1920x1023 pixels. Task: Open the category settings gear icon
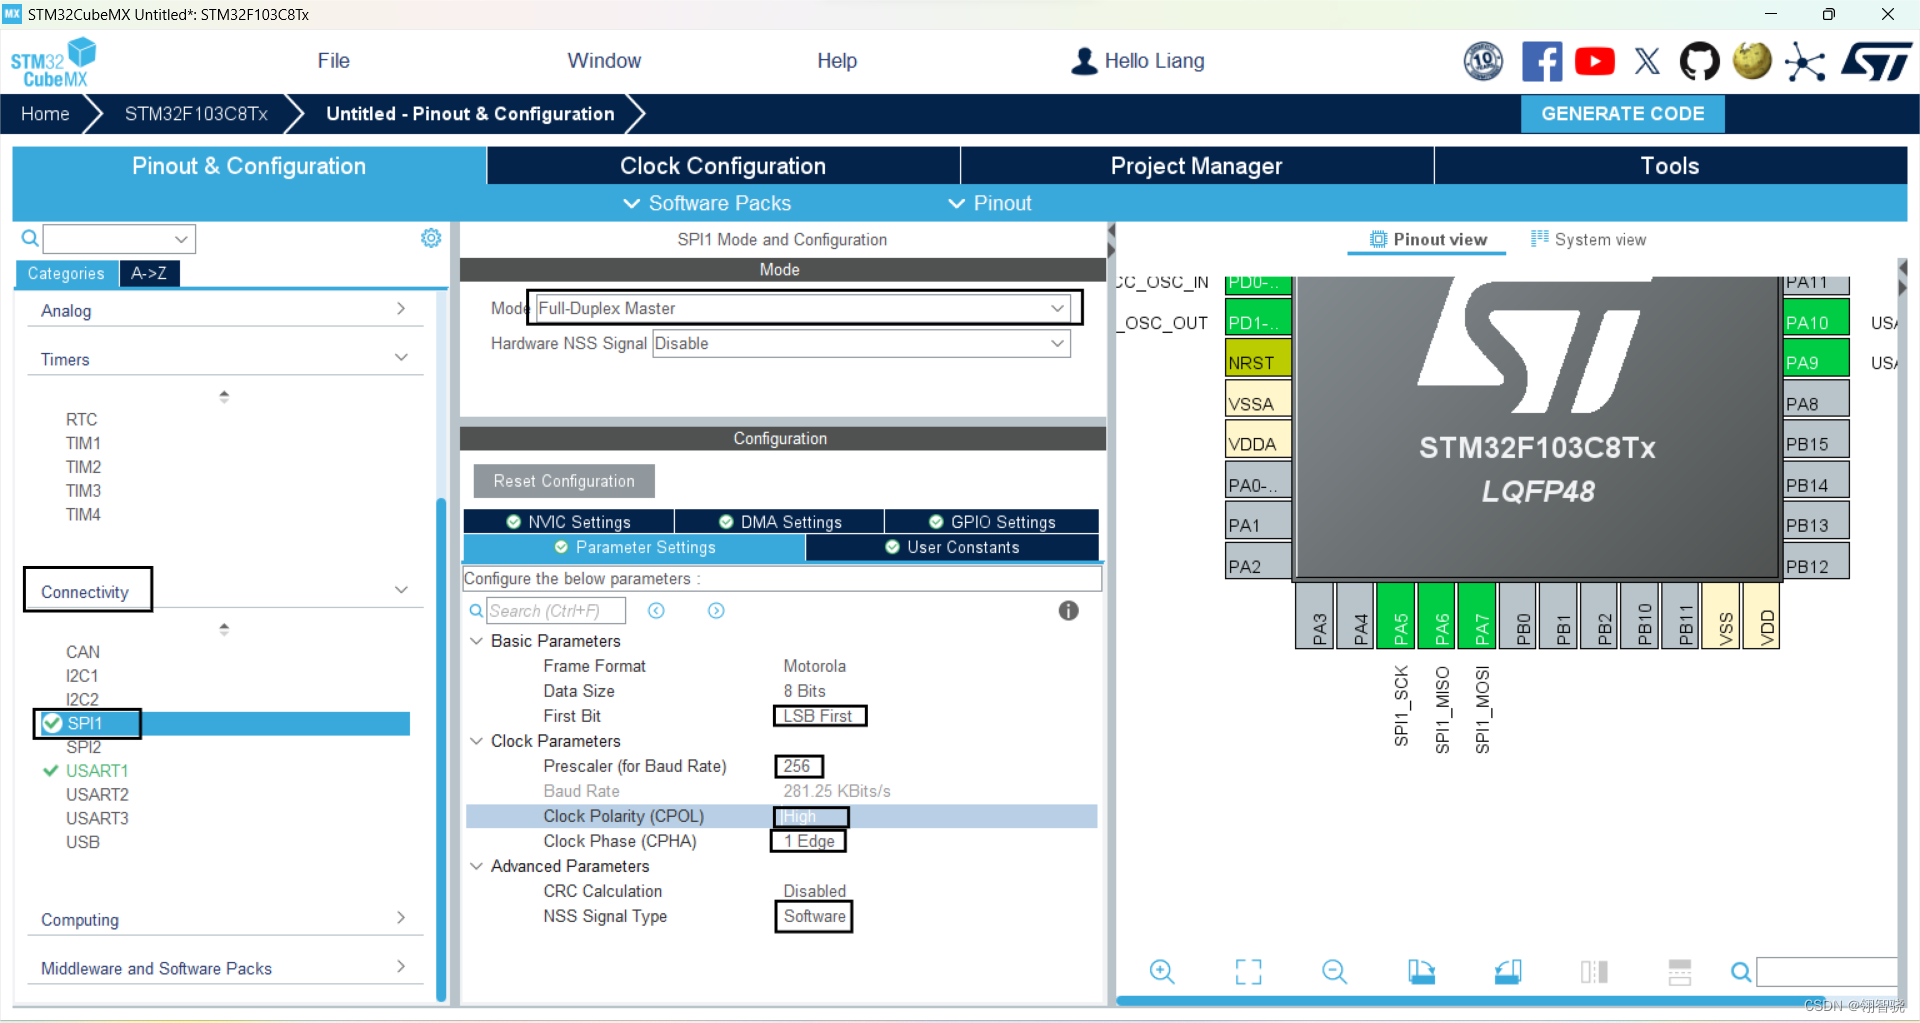coord(431,238)
